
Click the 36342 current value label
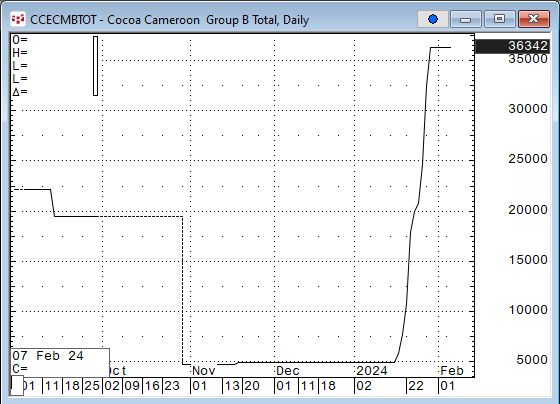coord(511,46)
